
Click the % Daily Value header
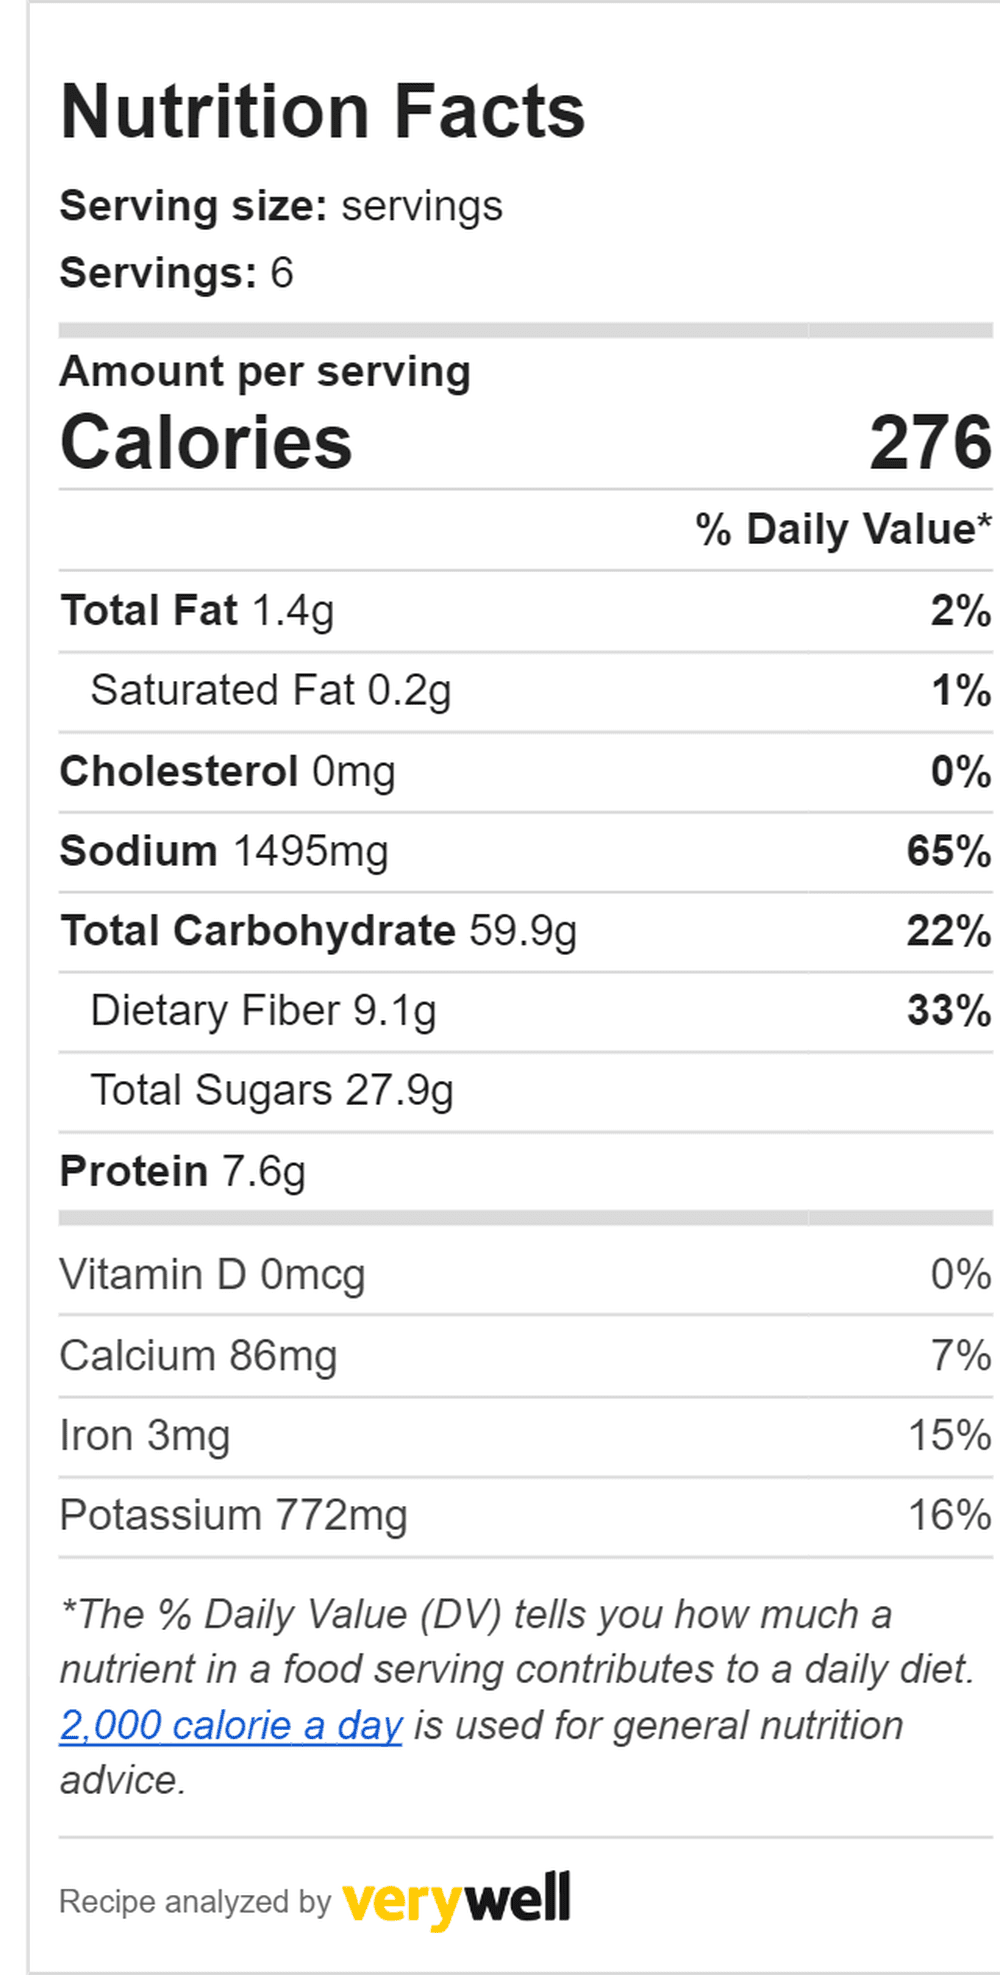coord(844,530)
